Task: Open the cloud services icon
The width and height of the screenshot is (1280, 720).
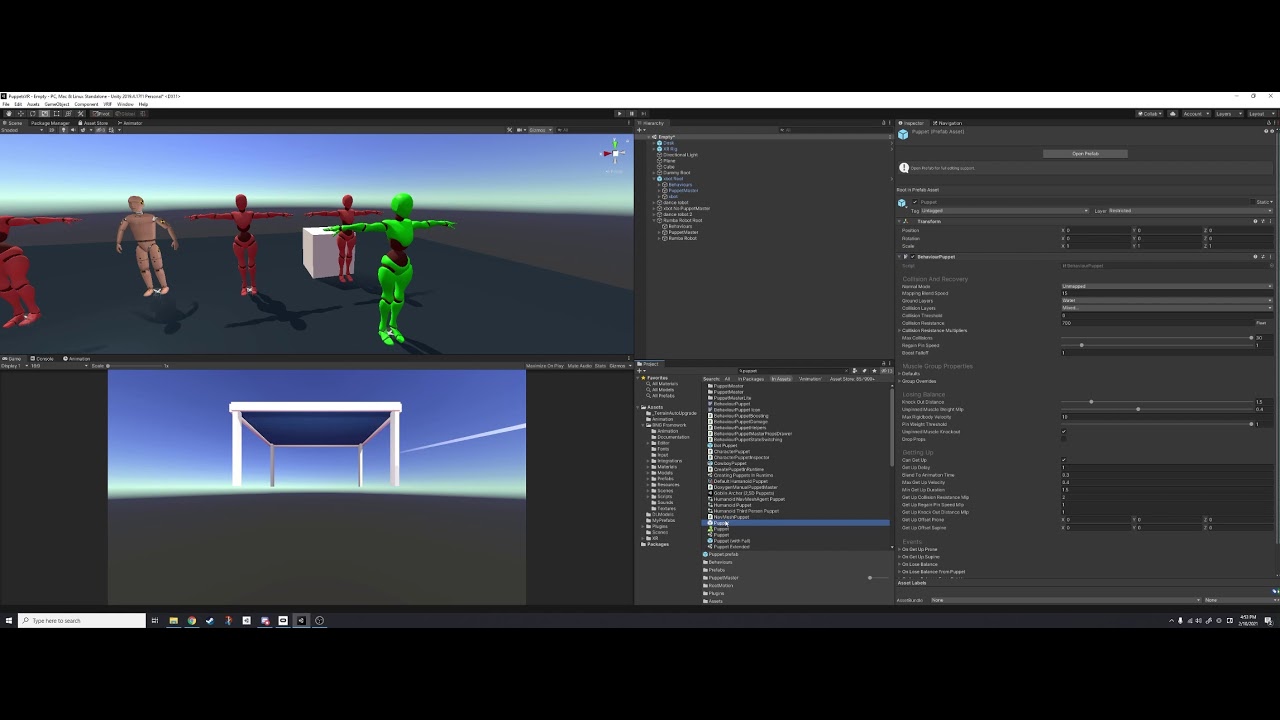Action: click(1172, 114)
